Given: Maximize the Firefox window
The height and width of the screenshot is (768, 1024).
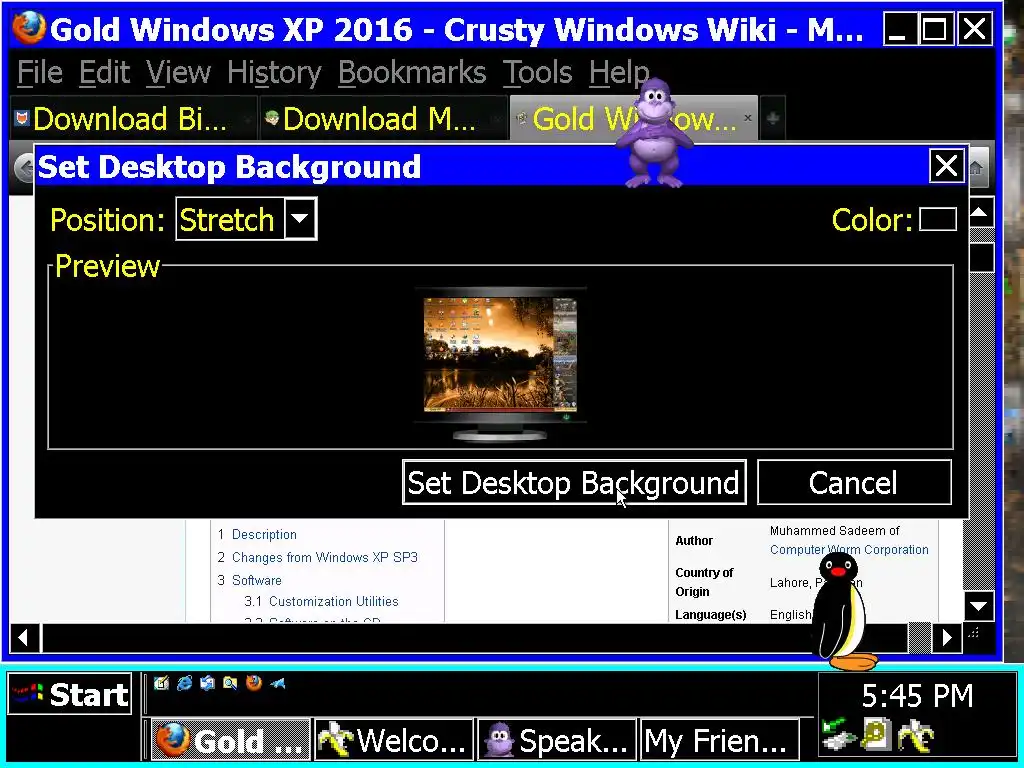Looking at the screenshot, I should tap(935, 29).
